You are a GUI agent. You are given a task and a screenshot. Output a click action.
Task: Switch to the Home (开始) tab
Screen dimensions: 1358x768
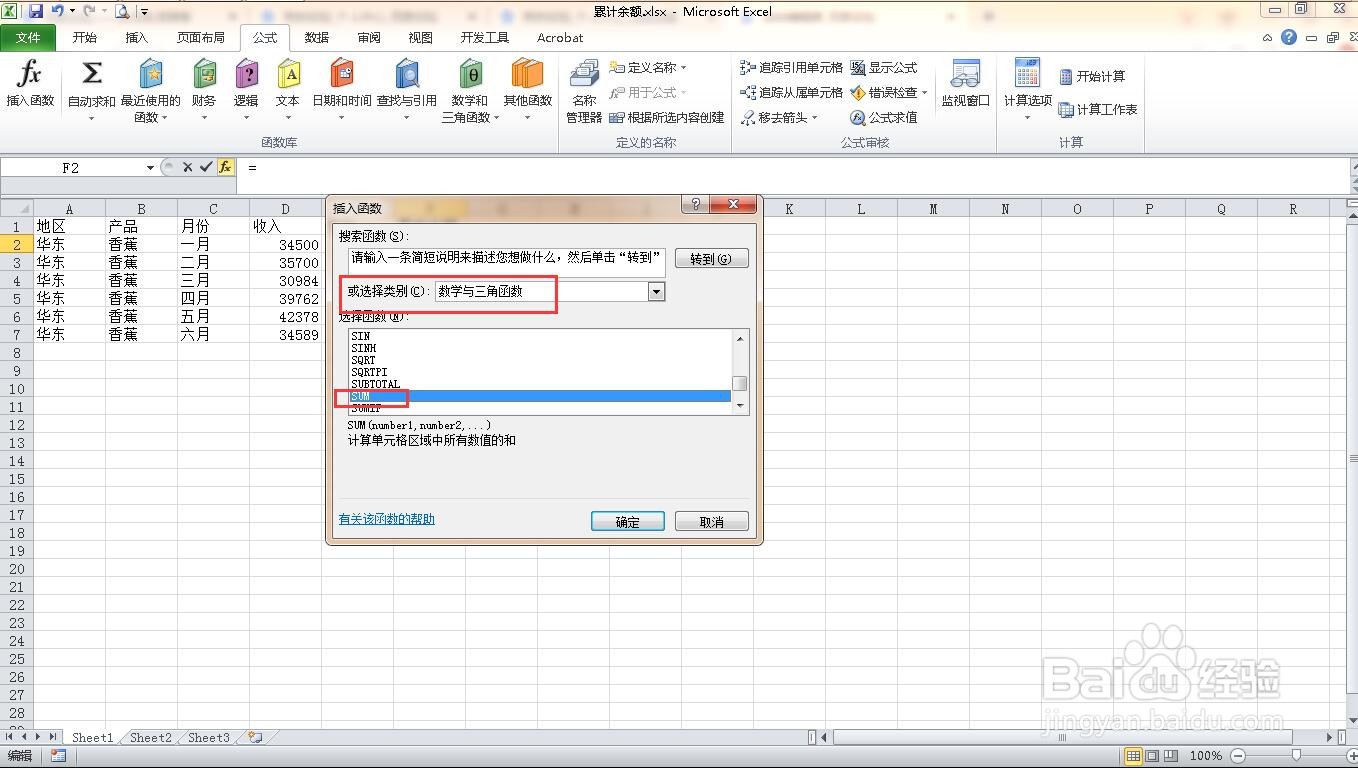click(85, 37)
